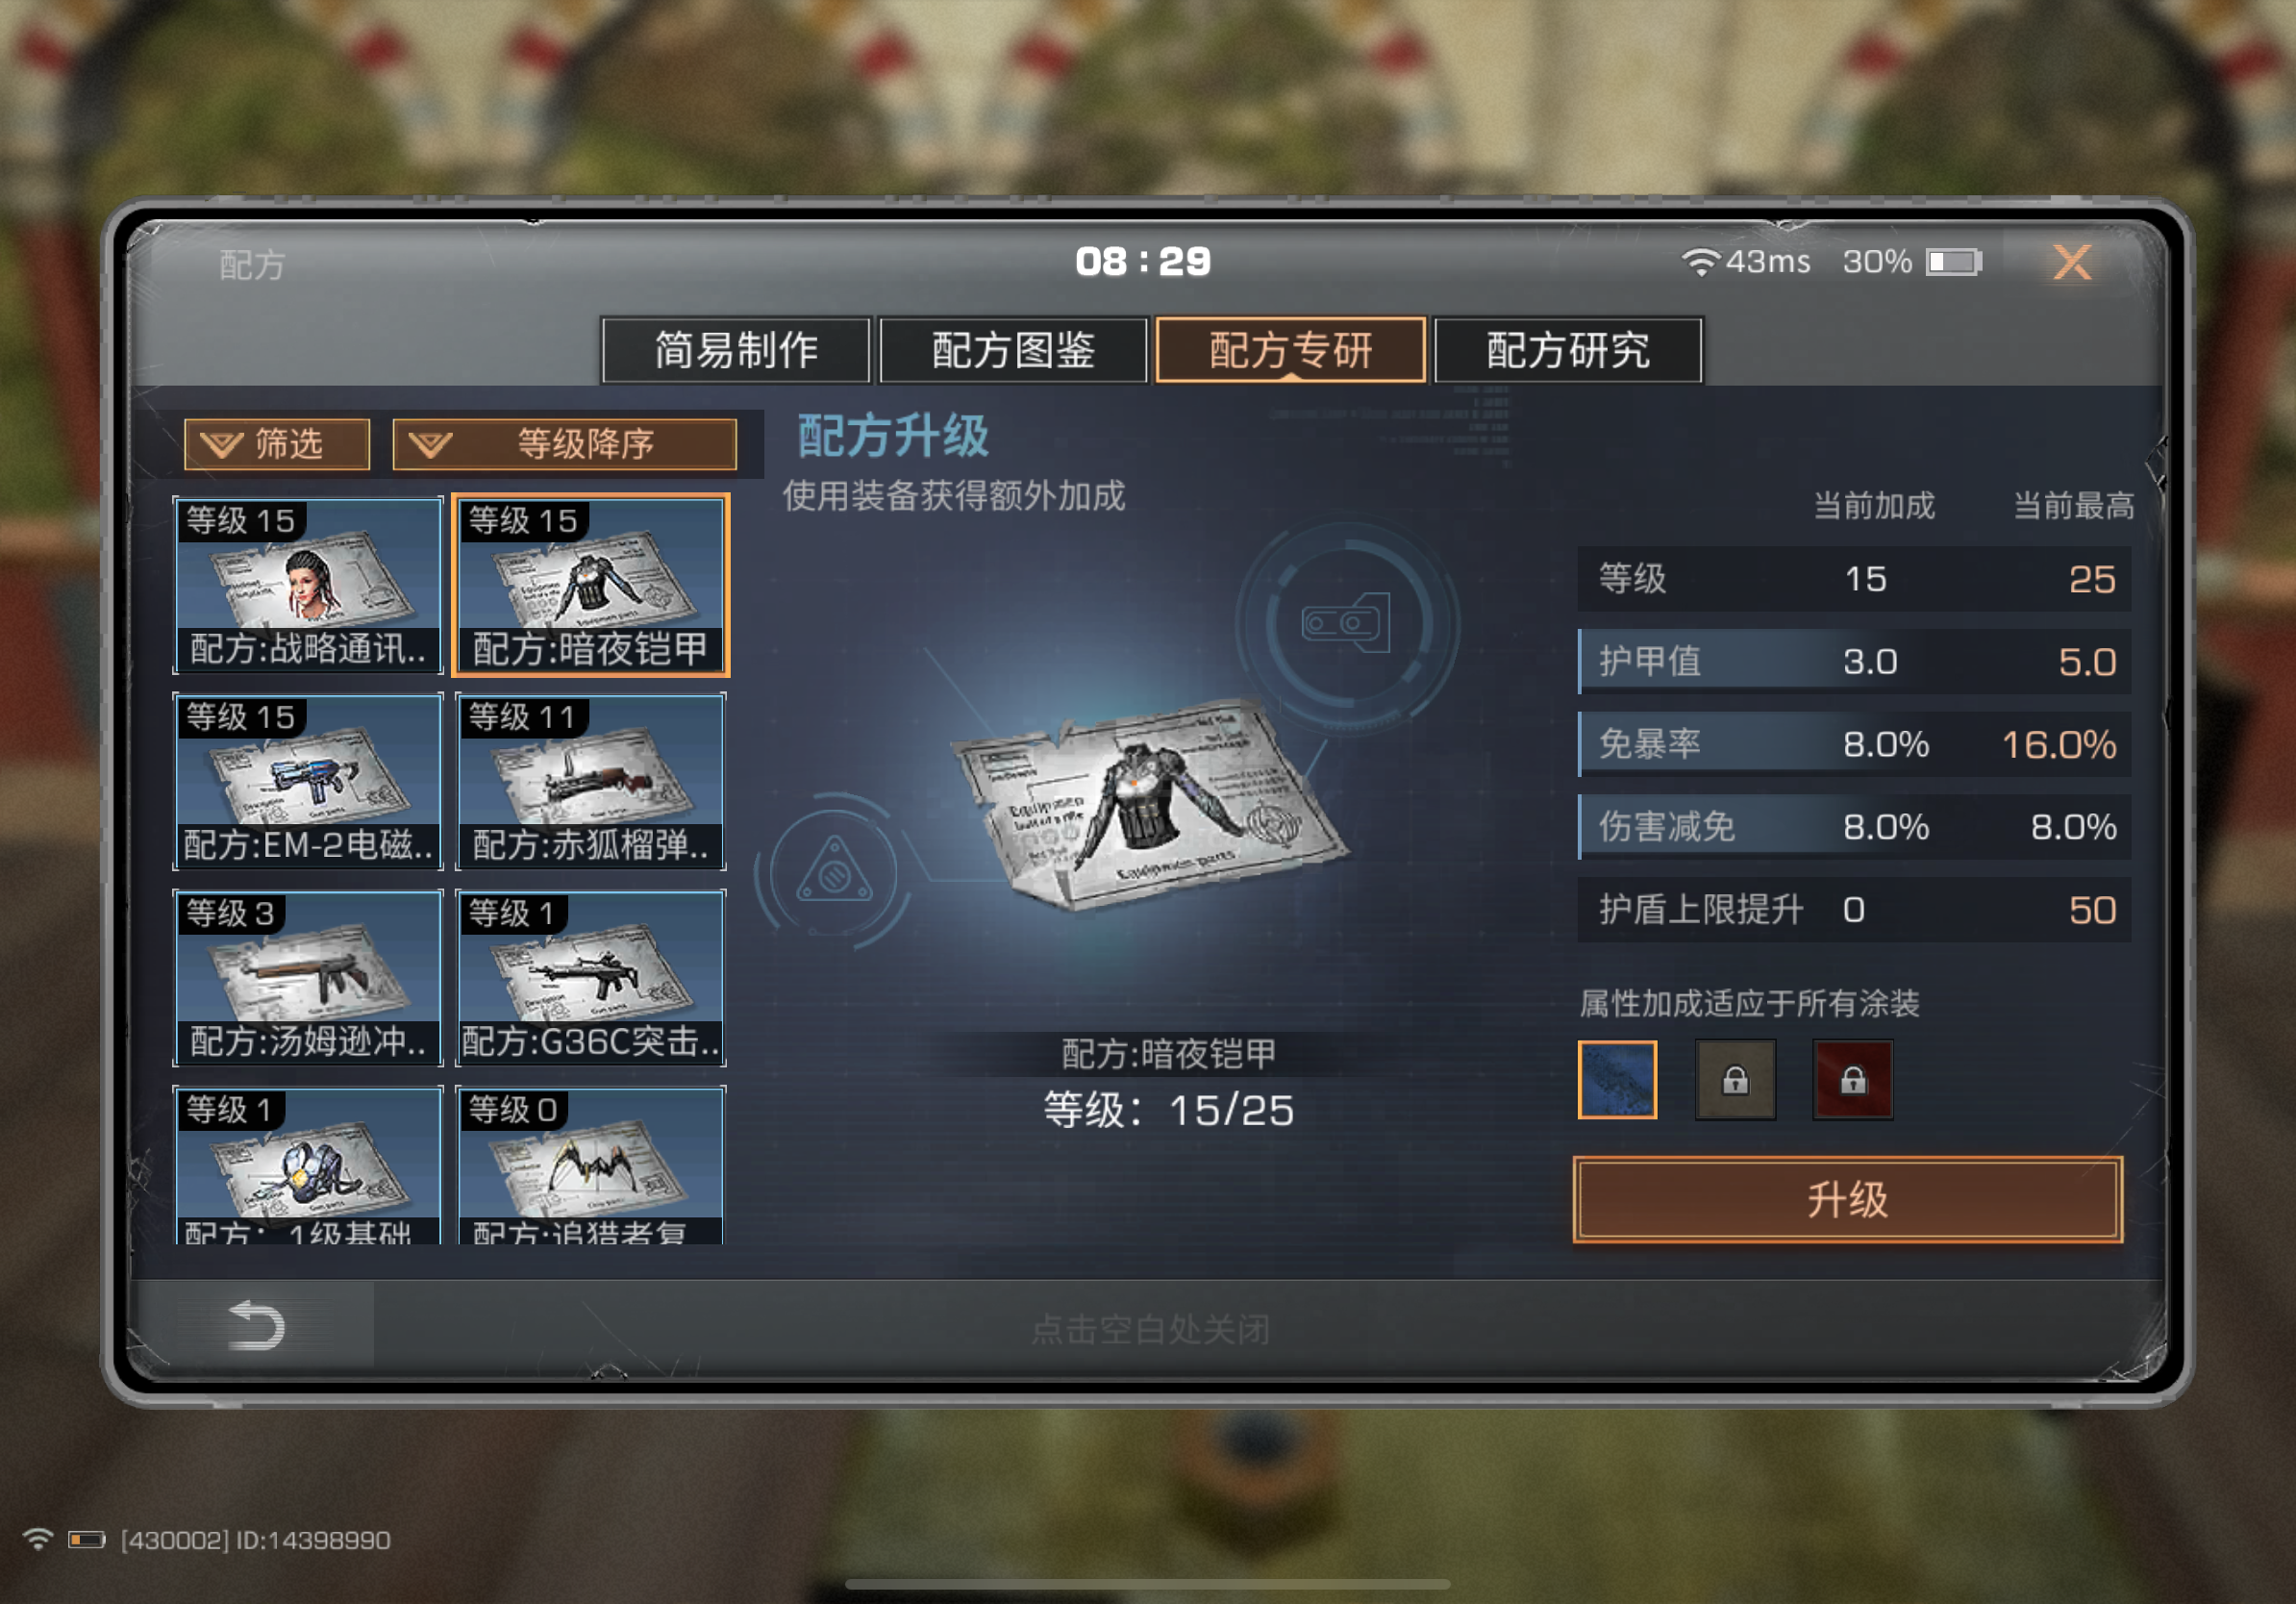Click the 升级 upgrade button
2296x1604 pixels.
point(1847,1199)
